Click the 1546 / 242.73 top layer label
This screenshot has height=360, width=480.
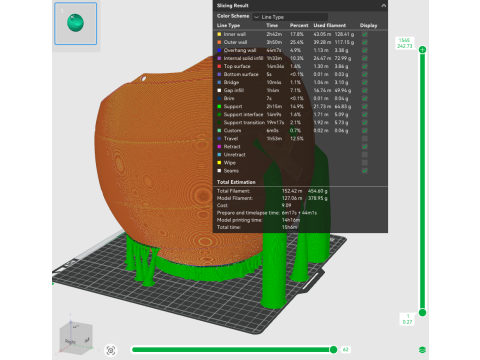[x=404, y=43]
